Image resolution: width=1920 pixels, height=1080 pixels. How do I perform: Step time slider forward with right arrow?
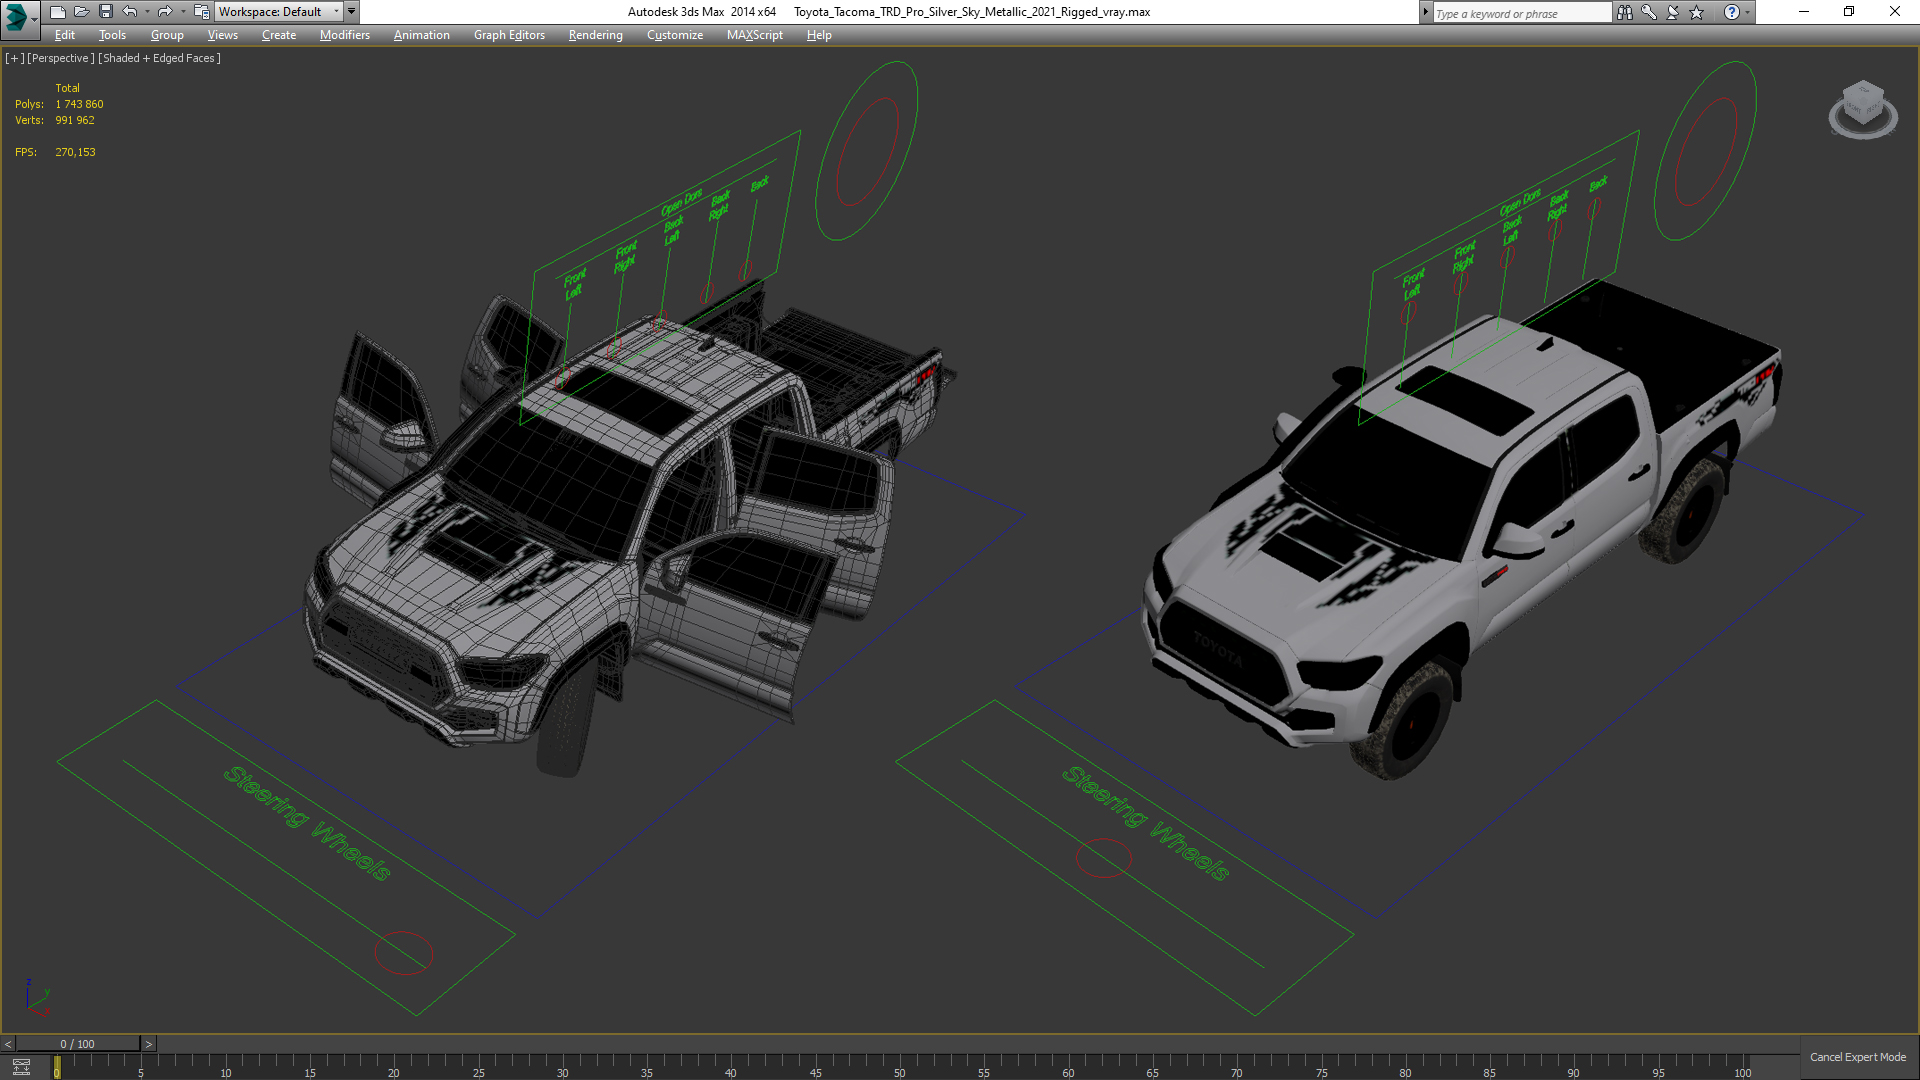(x=148, y=1044)
